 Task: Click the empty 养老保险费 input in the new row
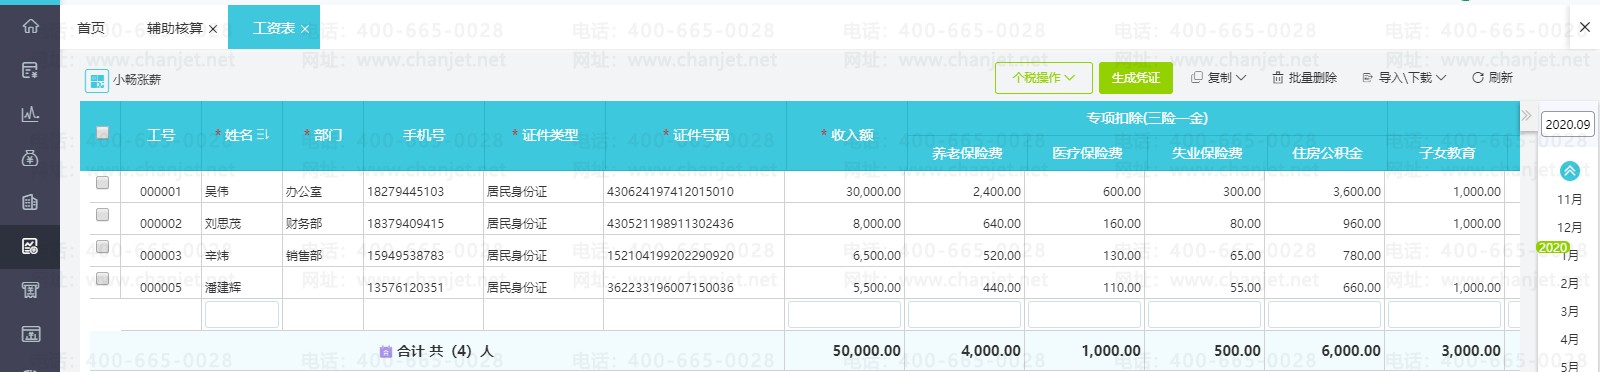pos(965,314)
